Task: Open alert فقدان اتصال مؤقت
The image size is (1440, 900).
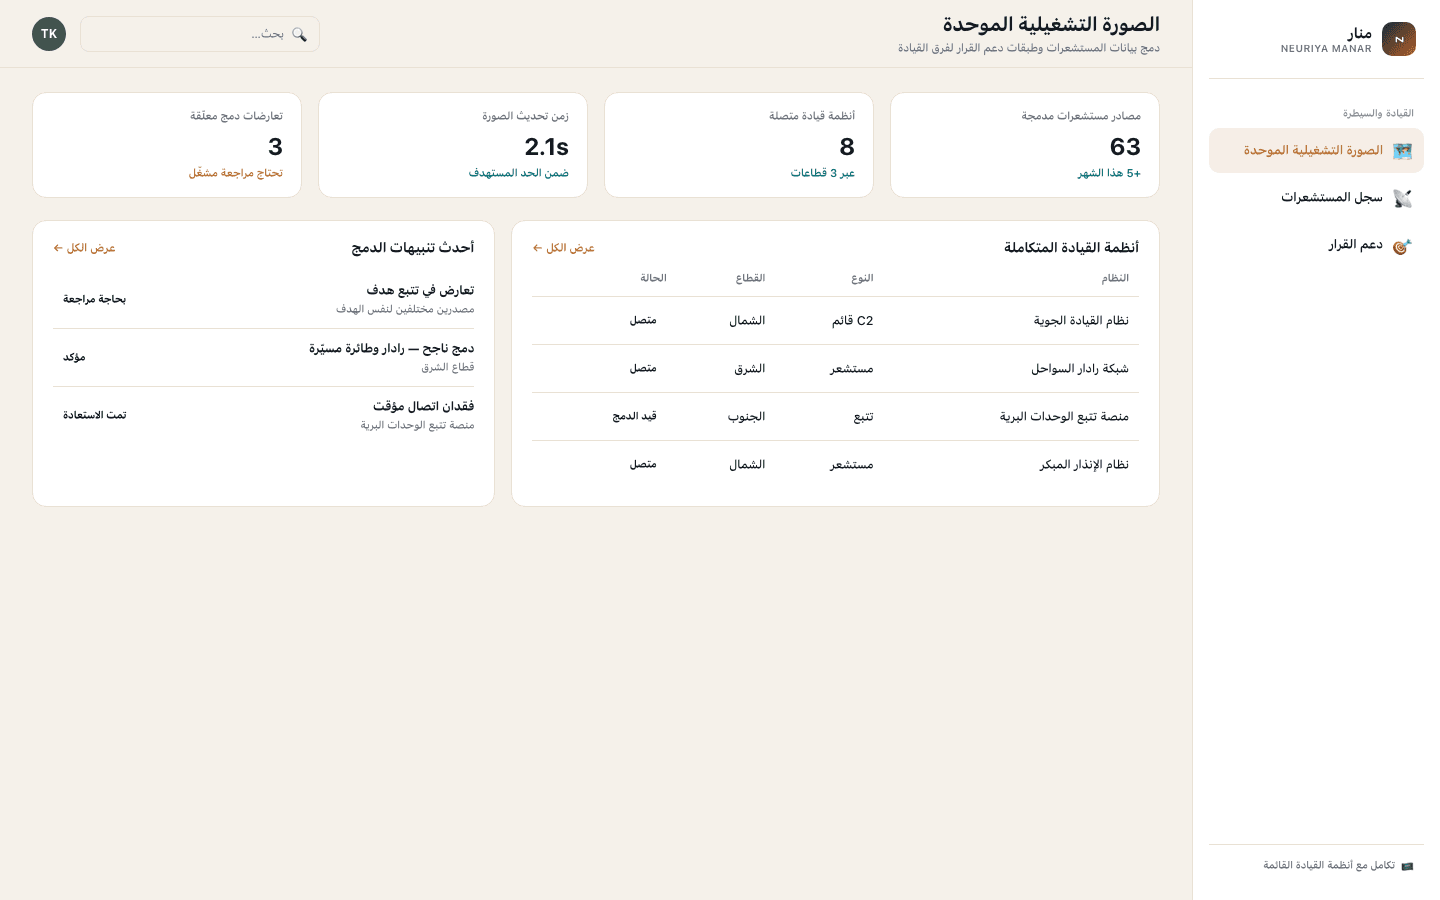Action: coord(264,415)
